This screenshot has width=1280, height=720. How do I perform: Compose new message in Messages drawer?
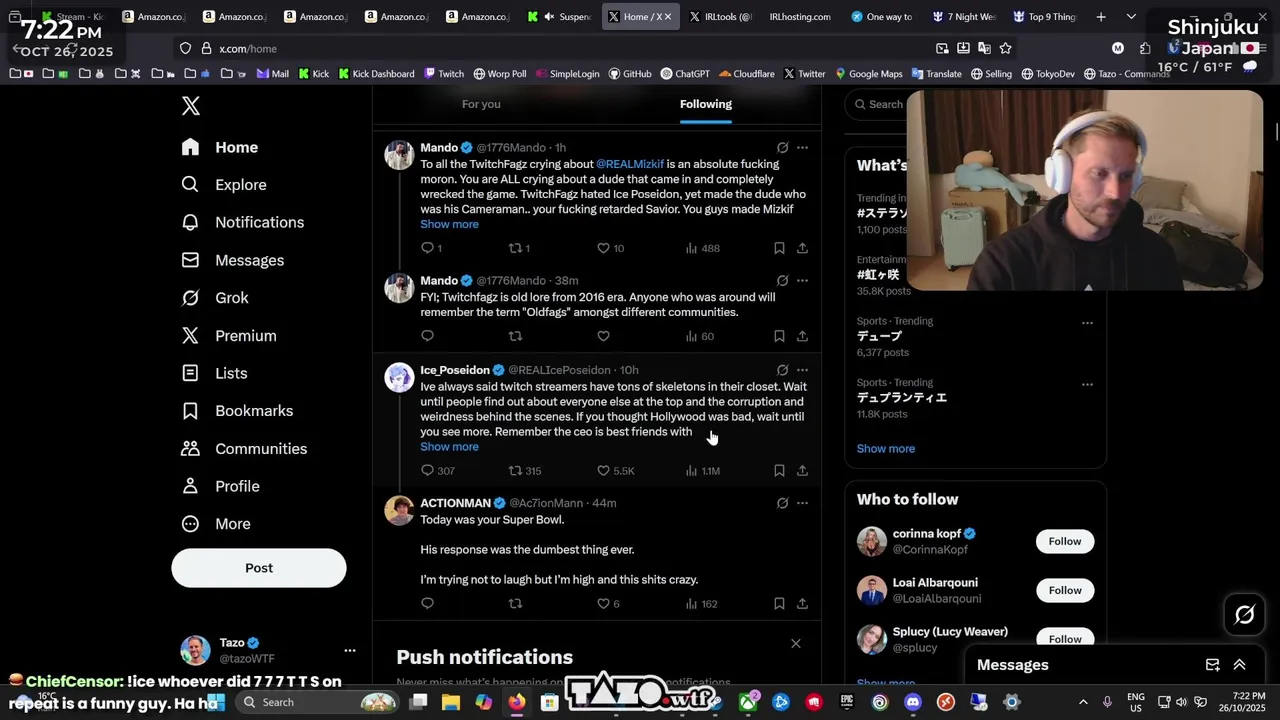[1213, 665]
